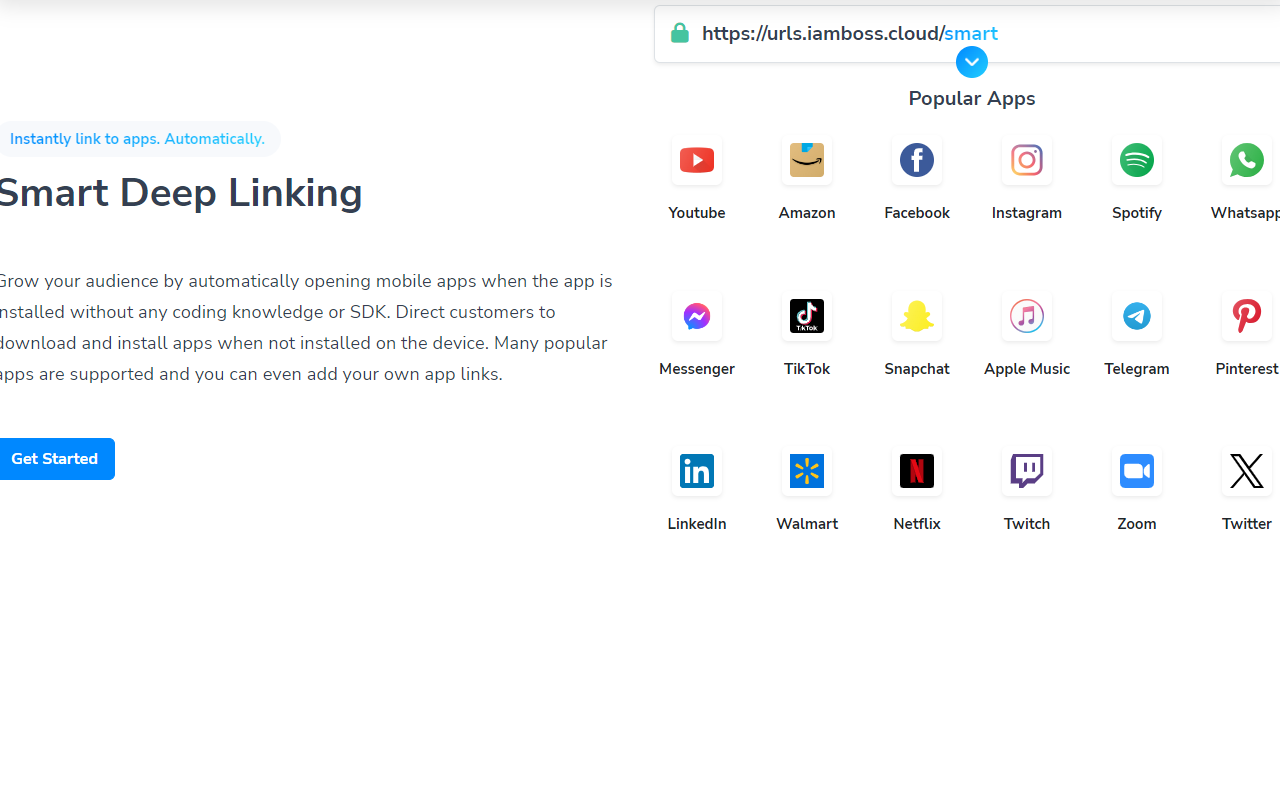Click the Instagram app icon
Viewport: 1280px width, 800px height.
coord(1027,160)
